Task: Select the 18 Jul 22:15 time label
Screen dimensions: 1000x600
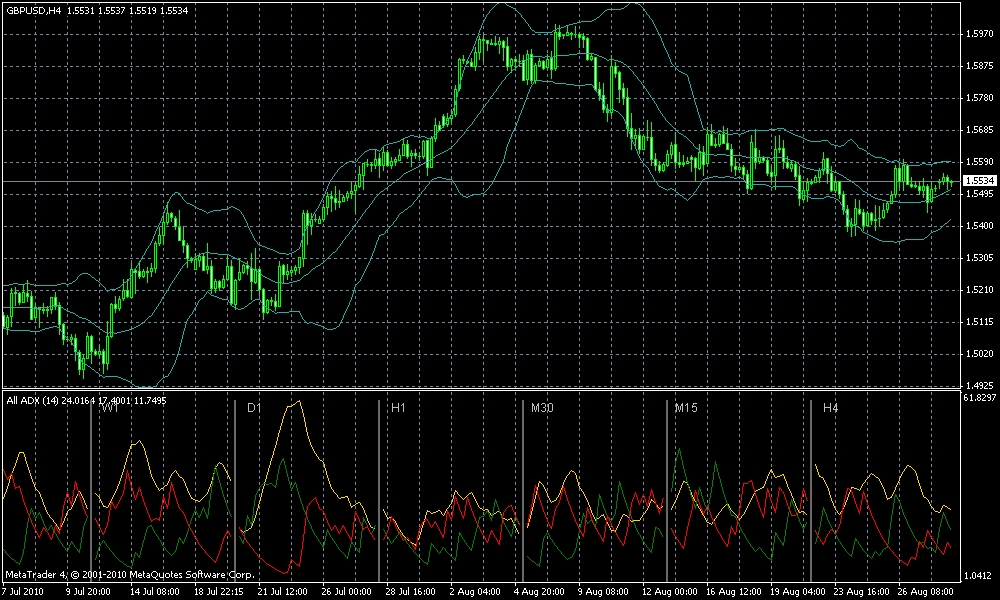Action: (x=218, y=592)
